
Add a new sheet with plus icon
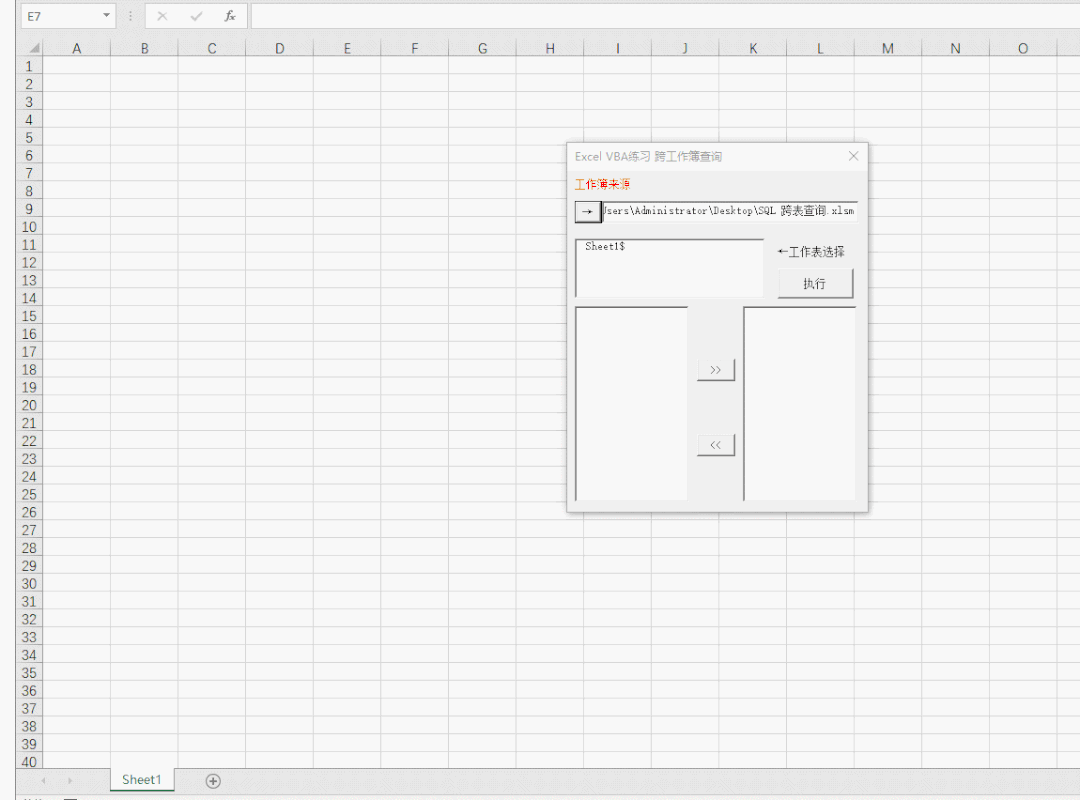click(x=213, y=781)
